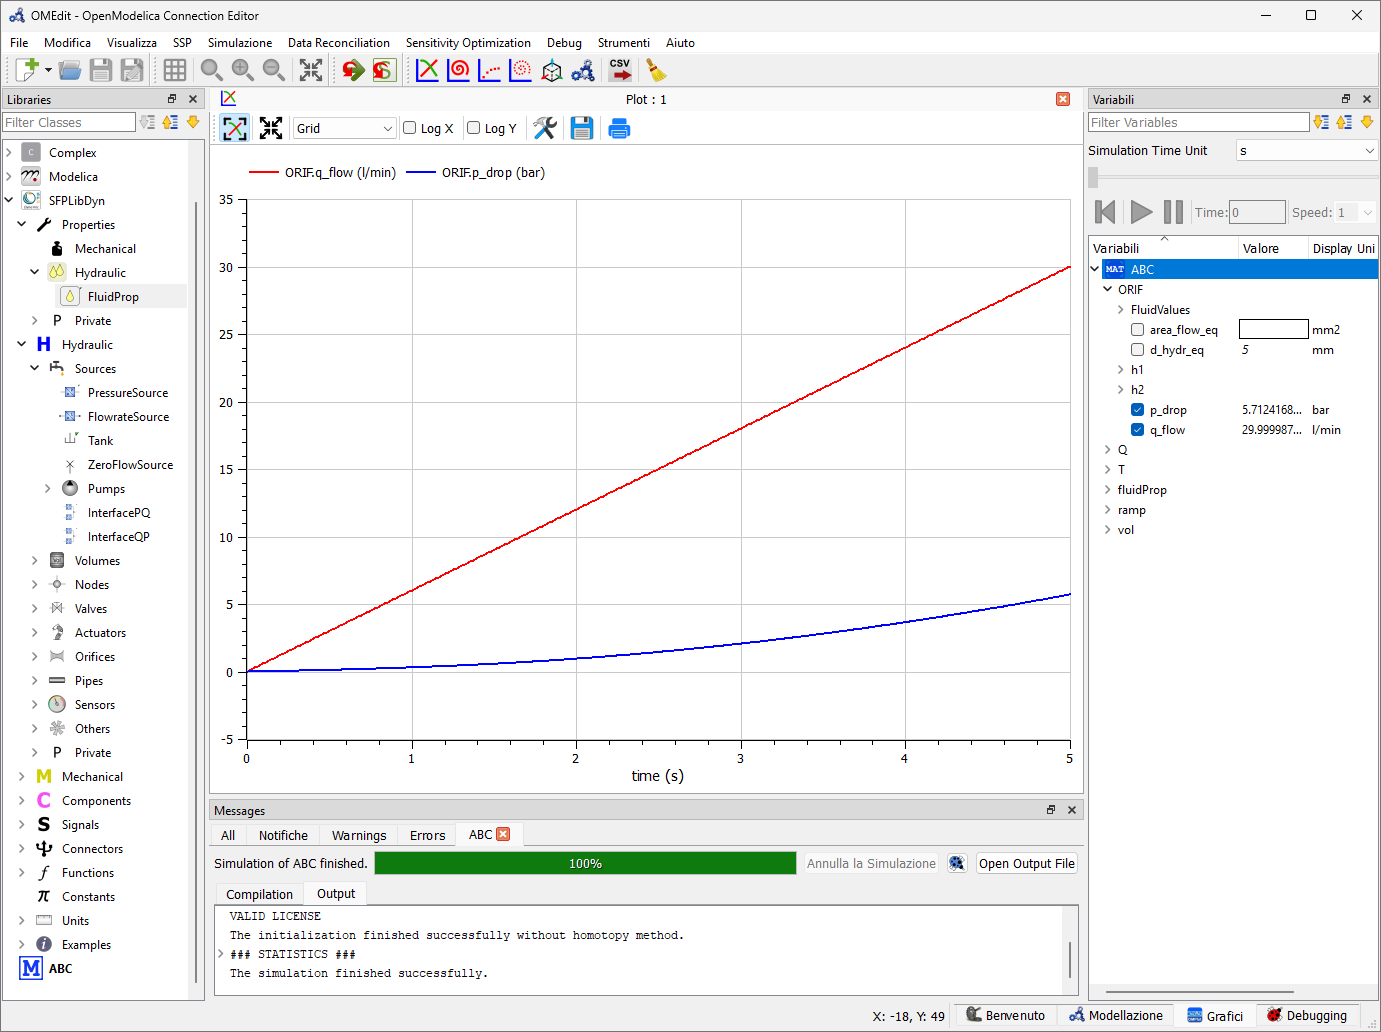Uncheck the q_flow variable

tap(1137, 430)
